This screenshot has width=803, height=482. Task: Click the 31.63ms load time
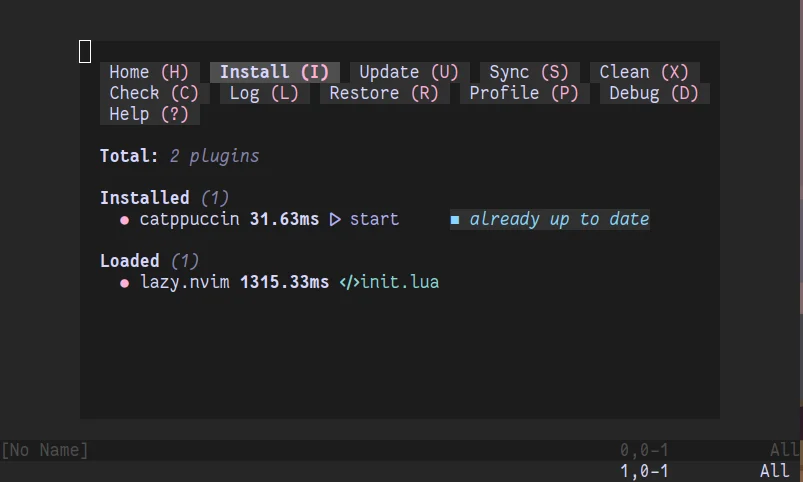click(284, 219)
